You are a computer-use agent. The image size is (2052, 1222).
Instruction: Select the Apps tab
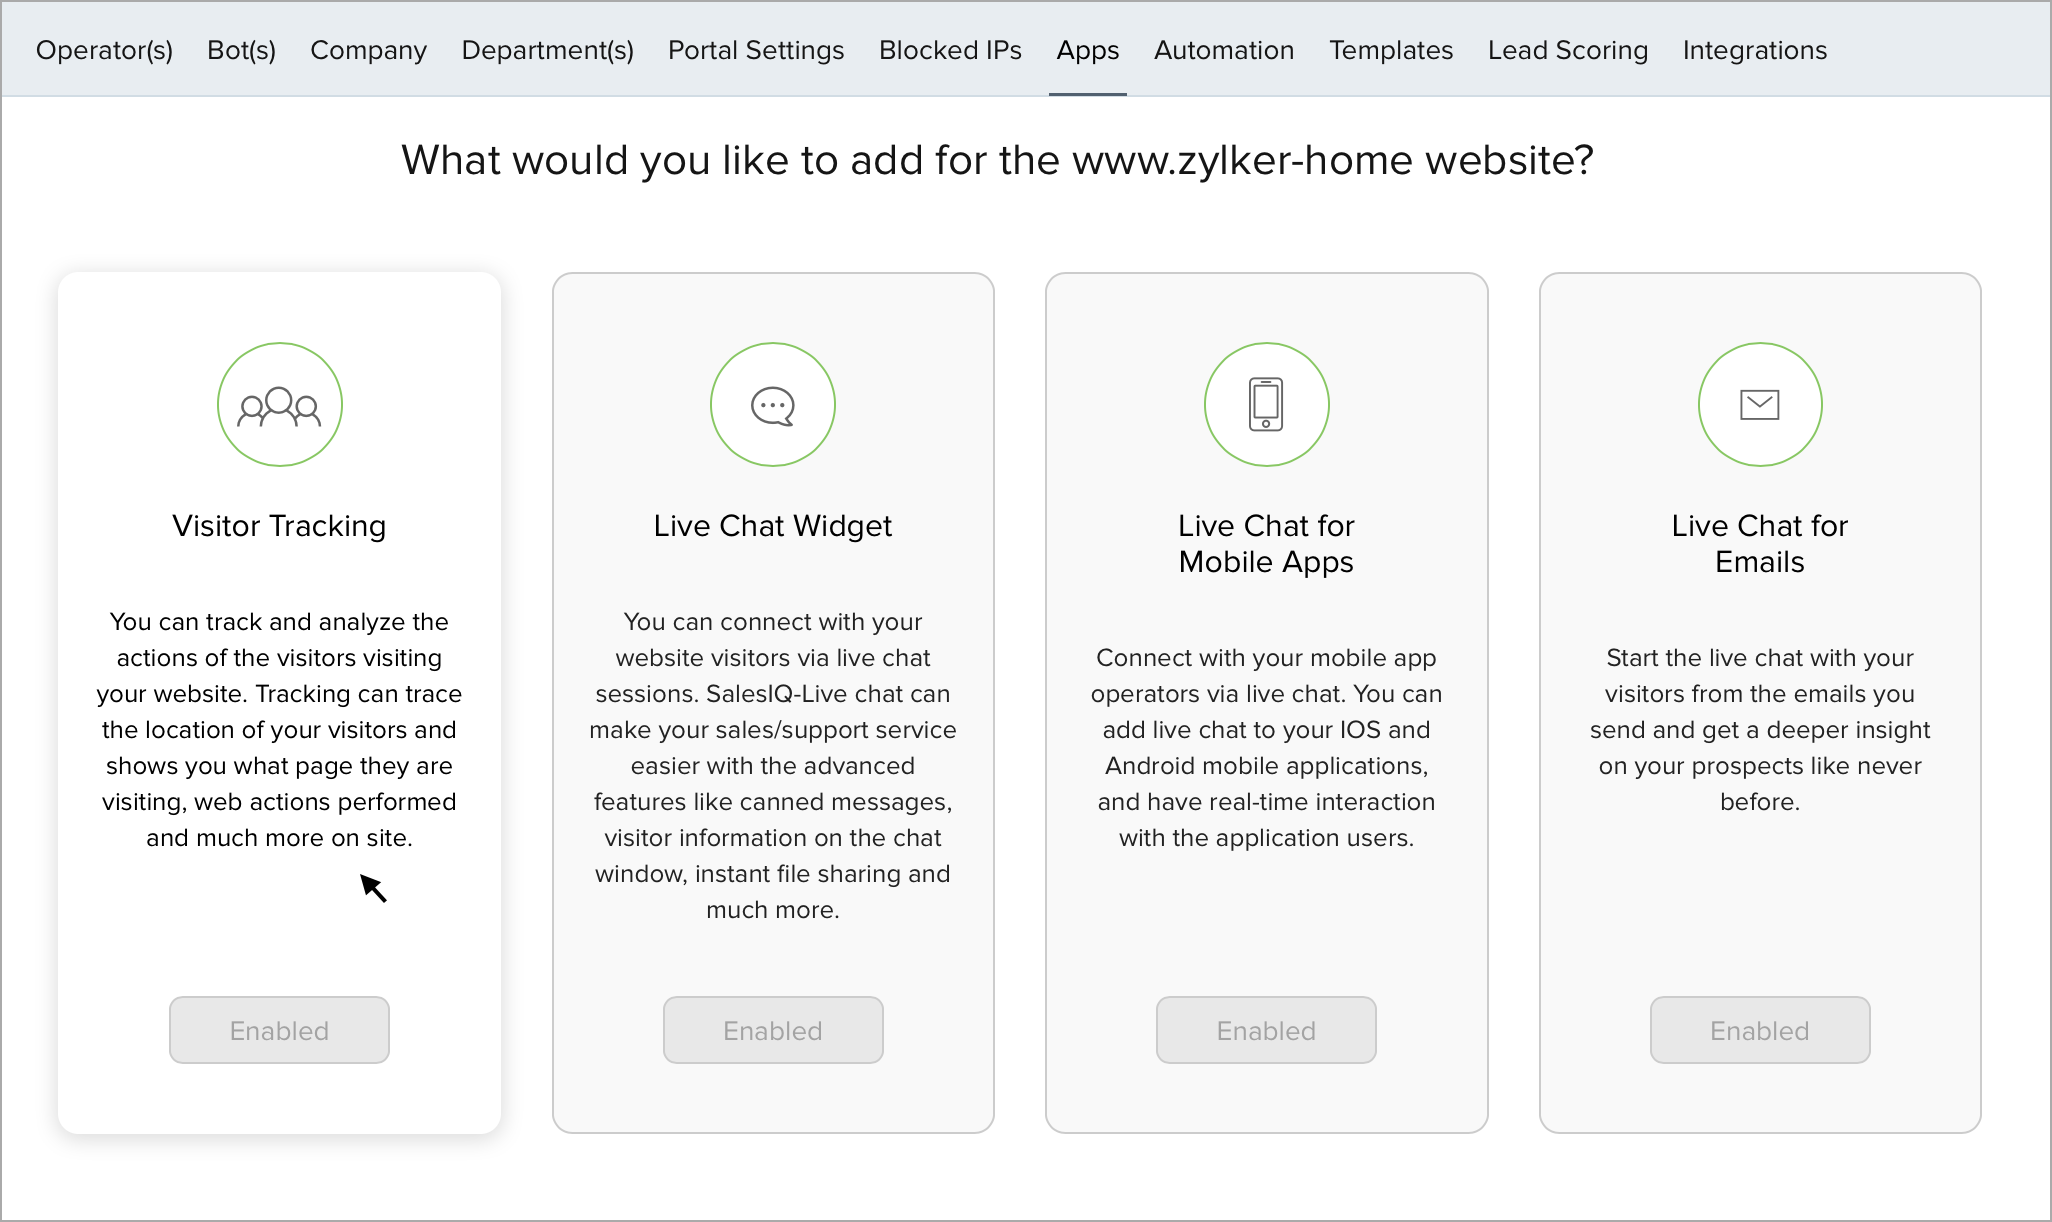tap(1088, 50)
